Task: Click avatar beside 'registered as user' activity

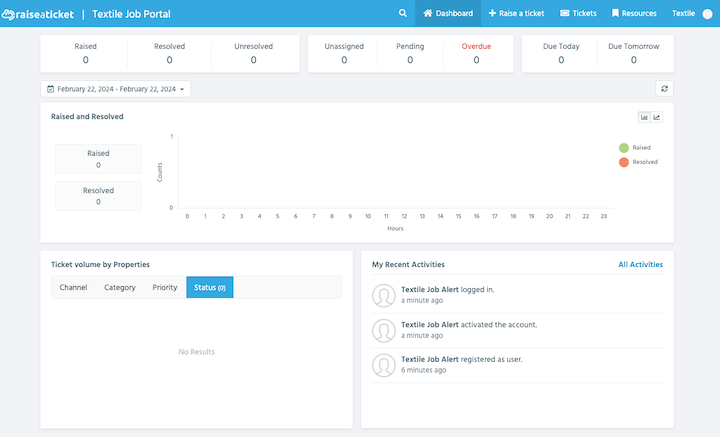Action: (x=384, y=365)
